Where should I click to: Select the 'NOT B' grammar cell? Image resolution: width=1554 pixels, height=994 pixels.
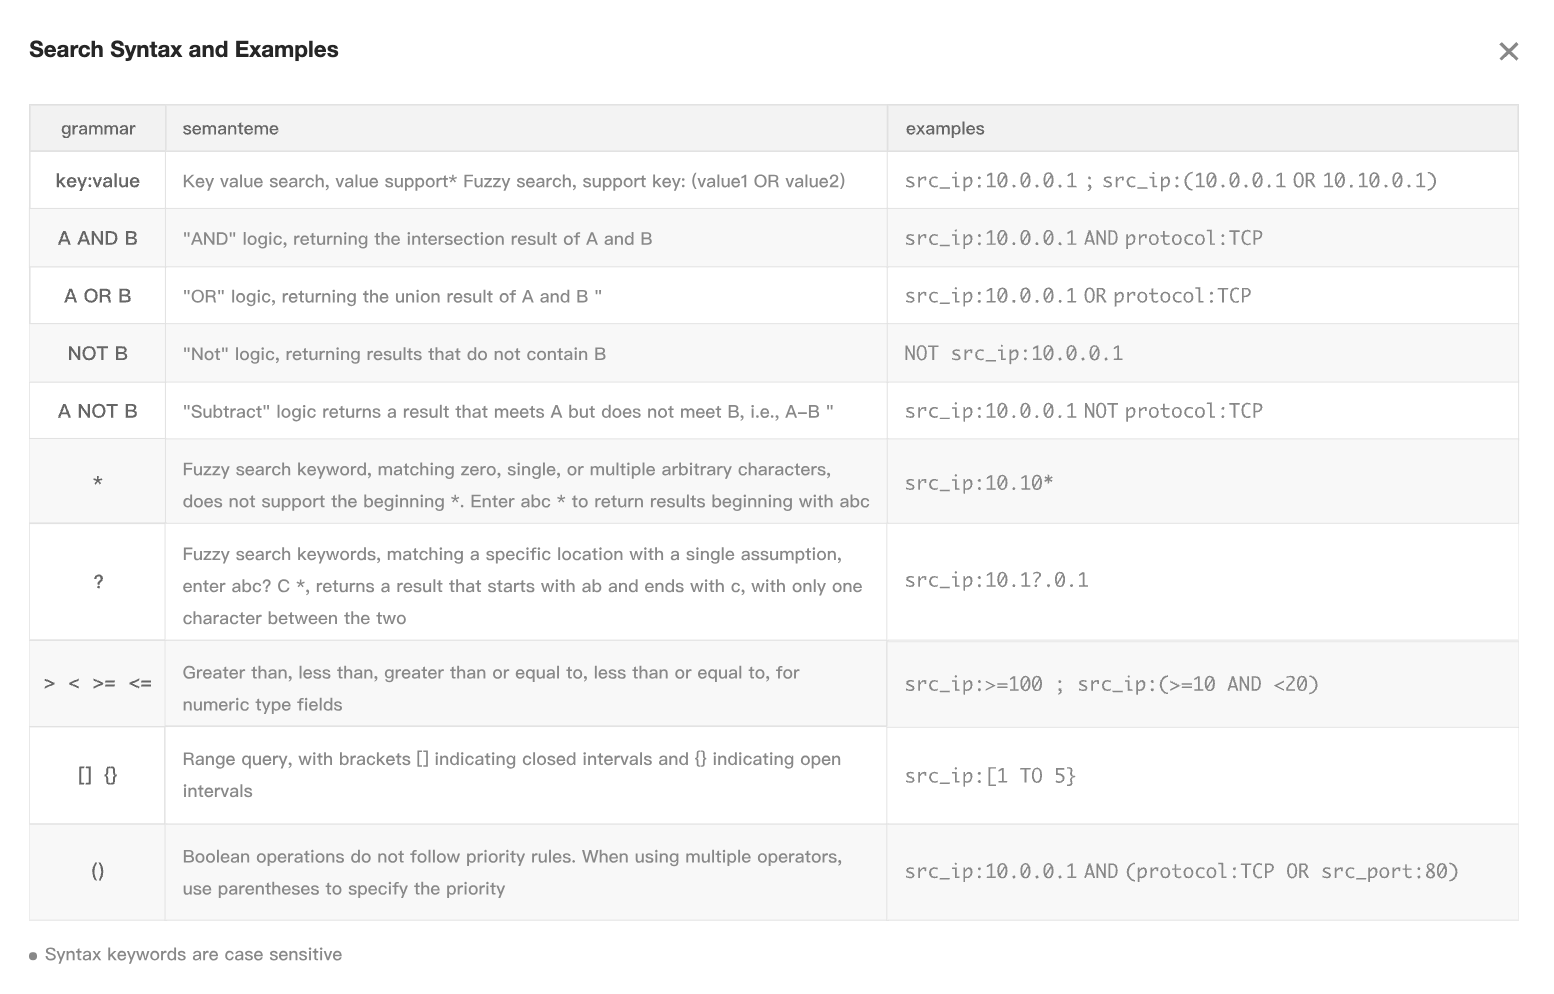[98, 354]
